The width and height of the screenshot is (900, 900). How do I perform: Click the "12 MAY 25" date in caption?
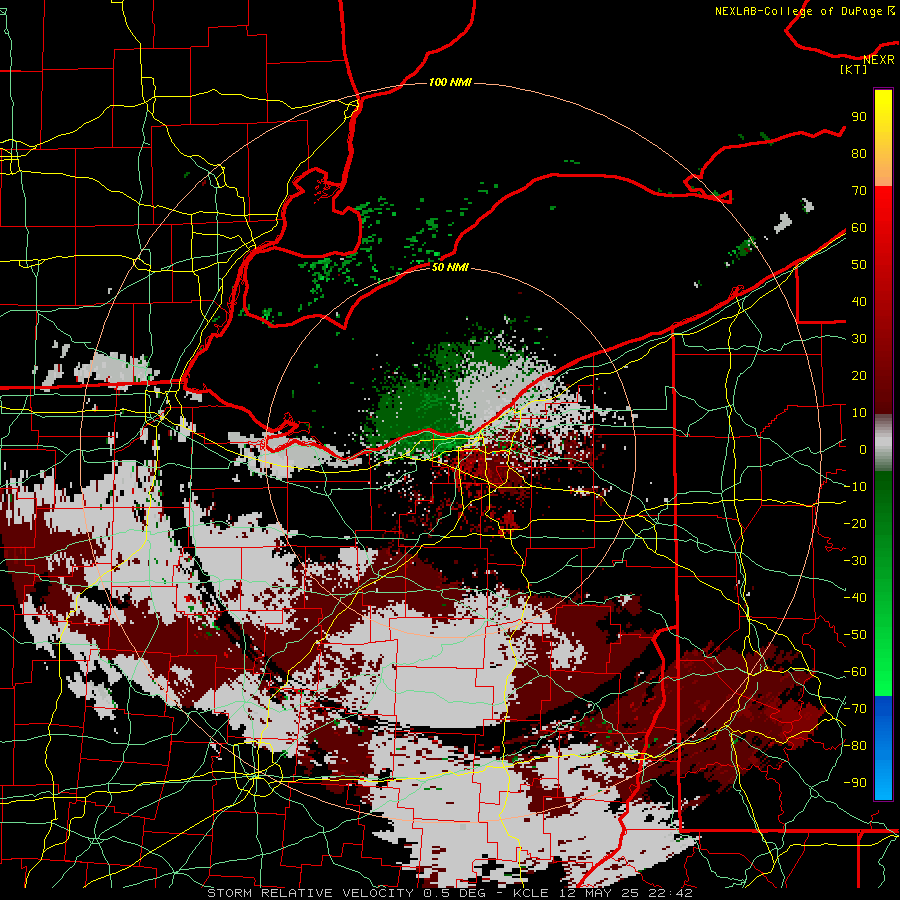click(598, 893)
